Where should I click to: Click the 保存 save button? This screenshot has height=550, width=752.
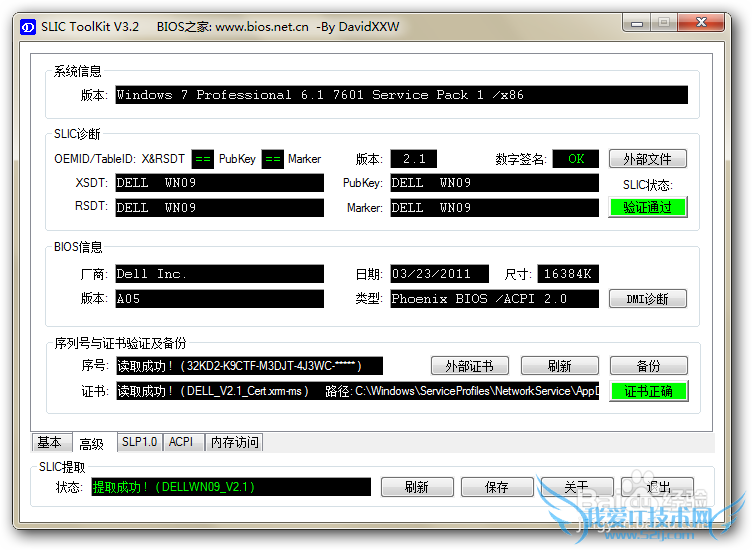497,487
